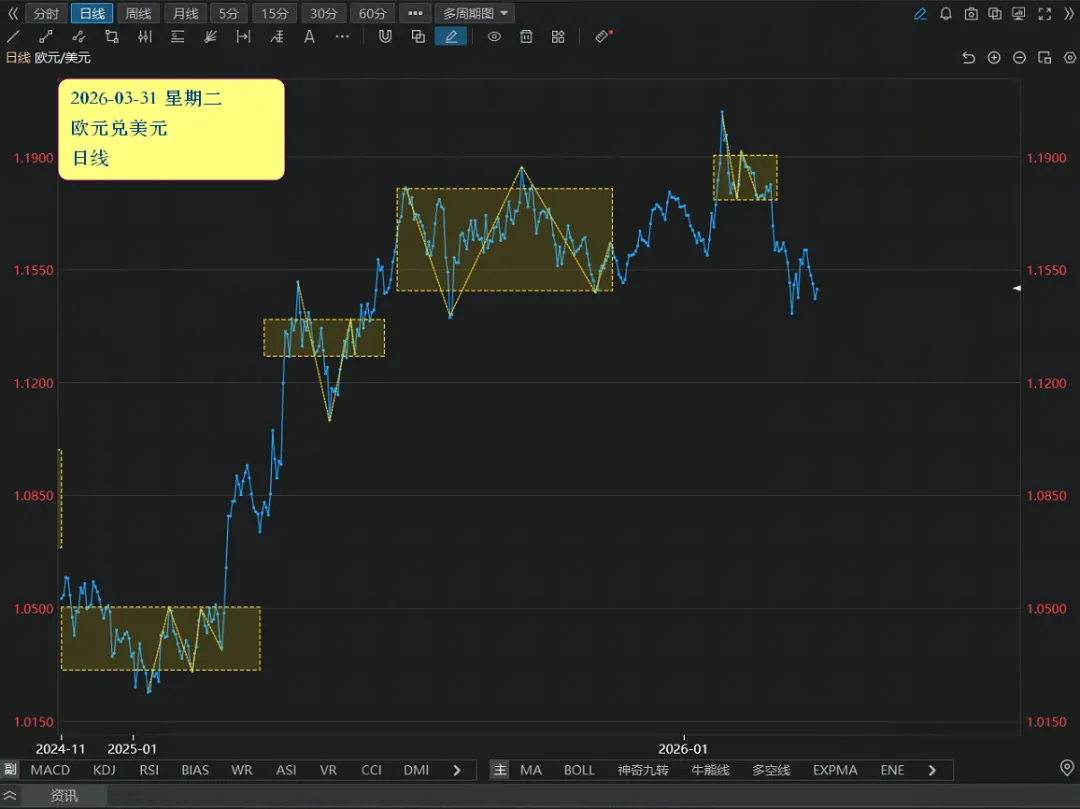Select ASI sub indicator
This screenshot has width=1080, height=809.
point(286,770)
